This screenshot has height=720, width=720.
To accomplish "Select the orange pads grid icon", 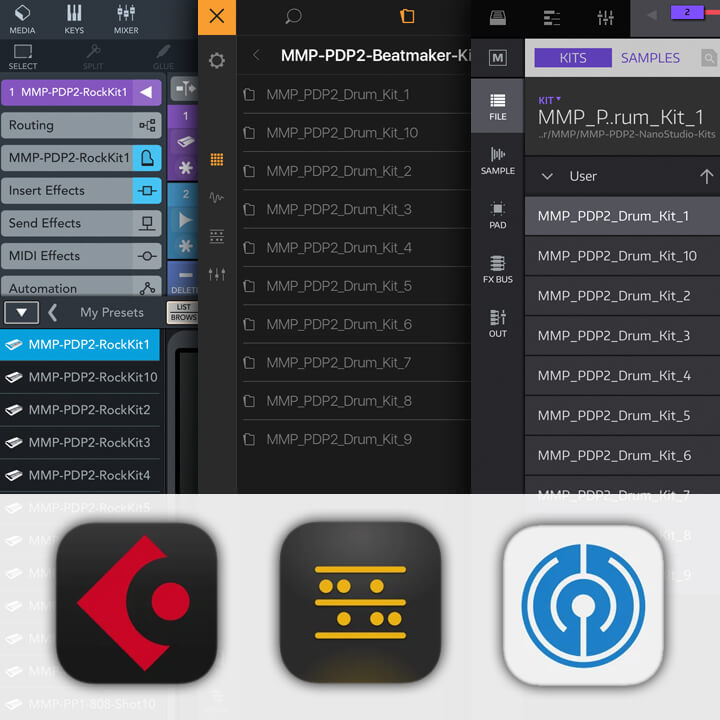I will [217, 159].
